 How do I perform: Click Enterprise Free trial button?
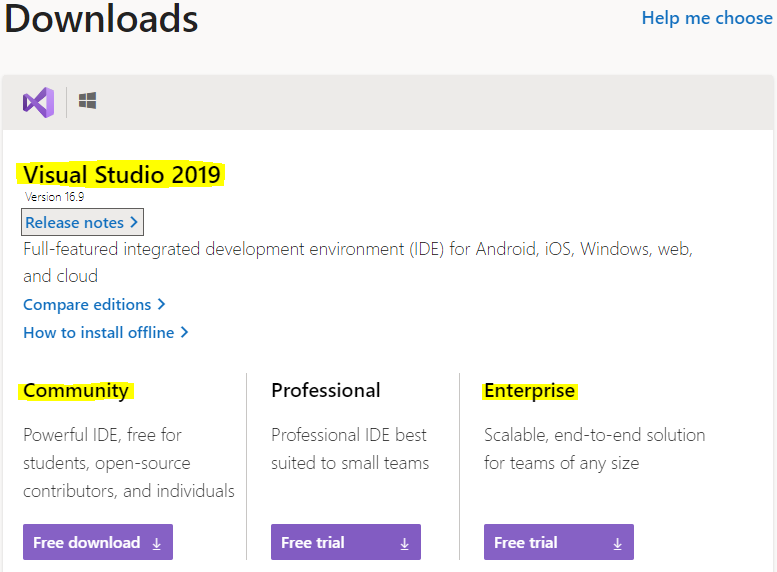coord(558,542)
